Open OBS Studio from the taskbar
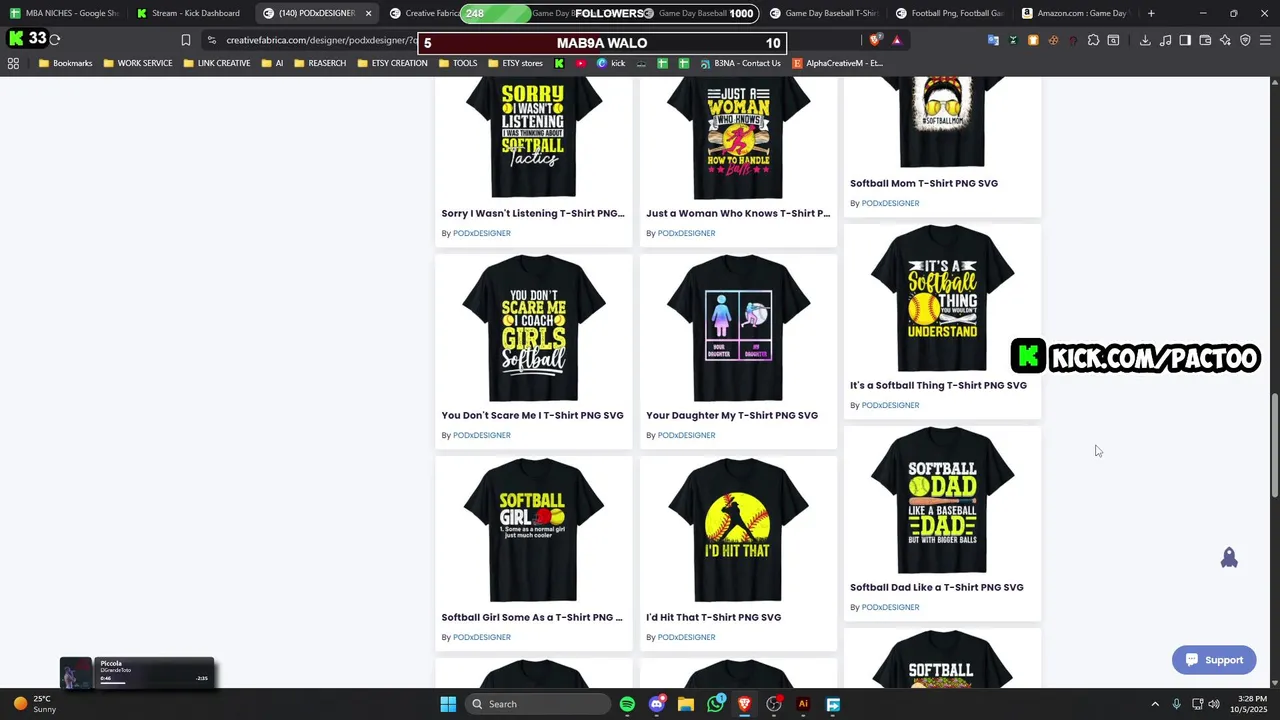This screenshot has width=1280, height=720. tap(774, 704)
